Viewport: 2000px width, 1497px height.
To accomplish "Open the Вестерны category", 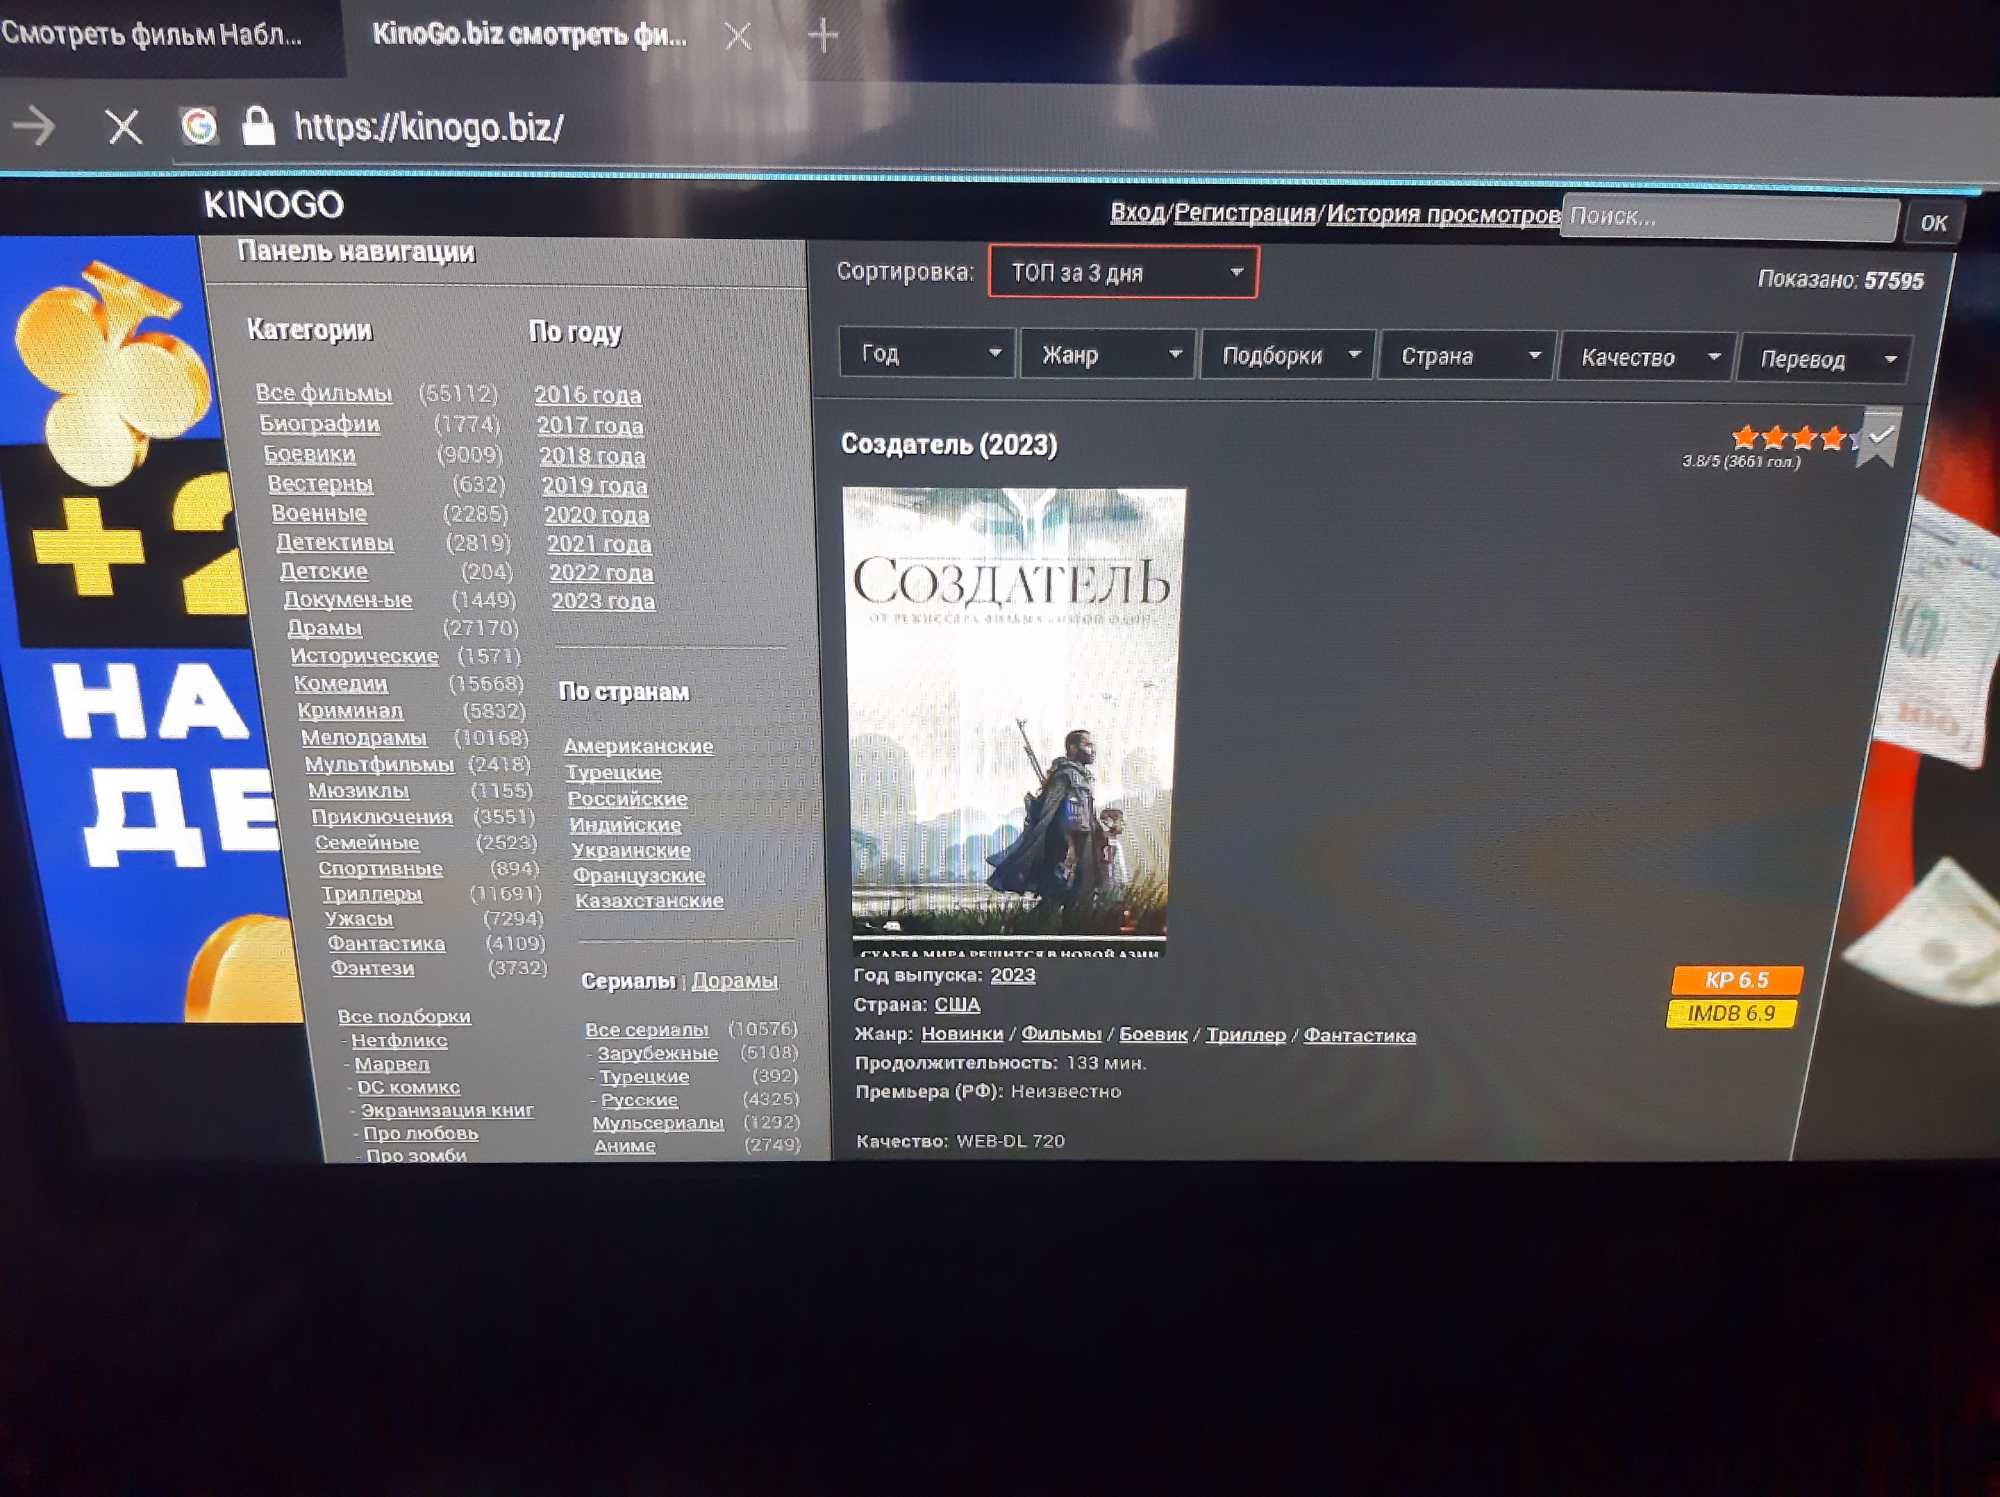I will 320,484.
